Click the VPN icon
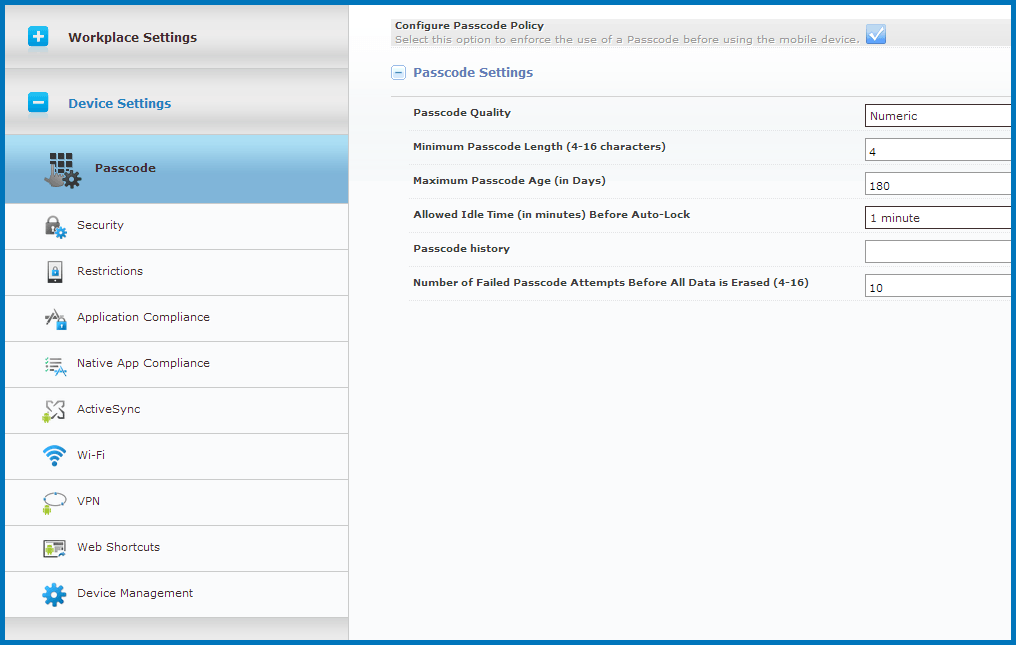Viewport: 1016px width, 645px height. (x=54, y=503)
